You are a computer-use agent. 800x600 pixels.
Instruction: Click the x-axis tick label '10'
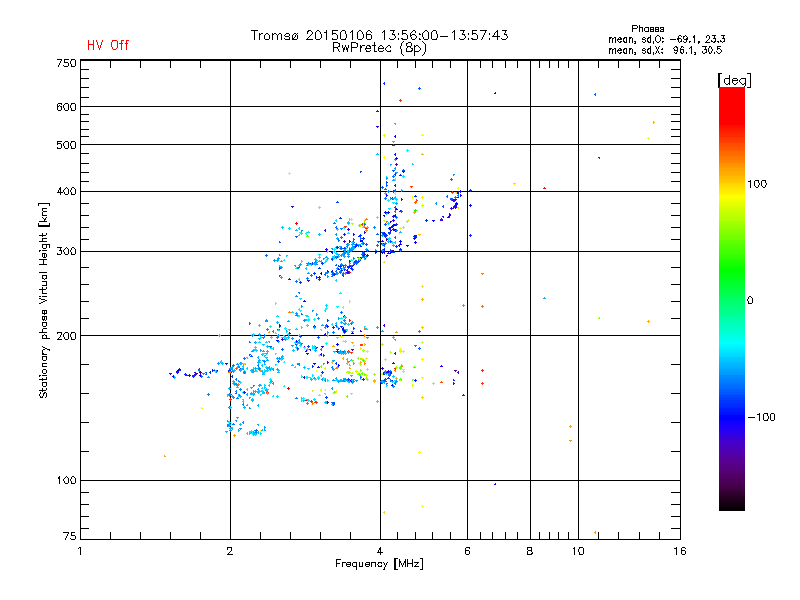[x=578, y=551]
